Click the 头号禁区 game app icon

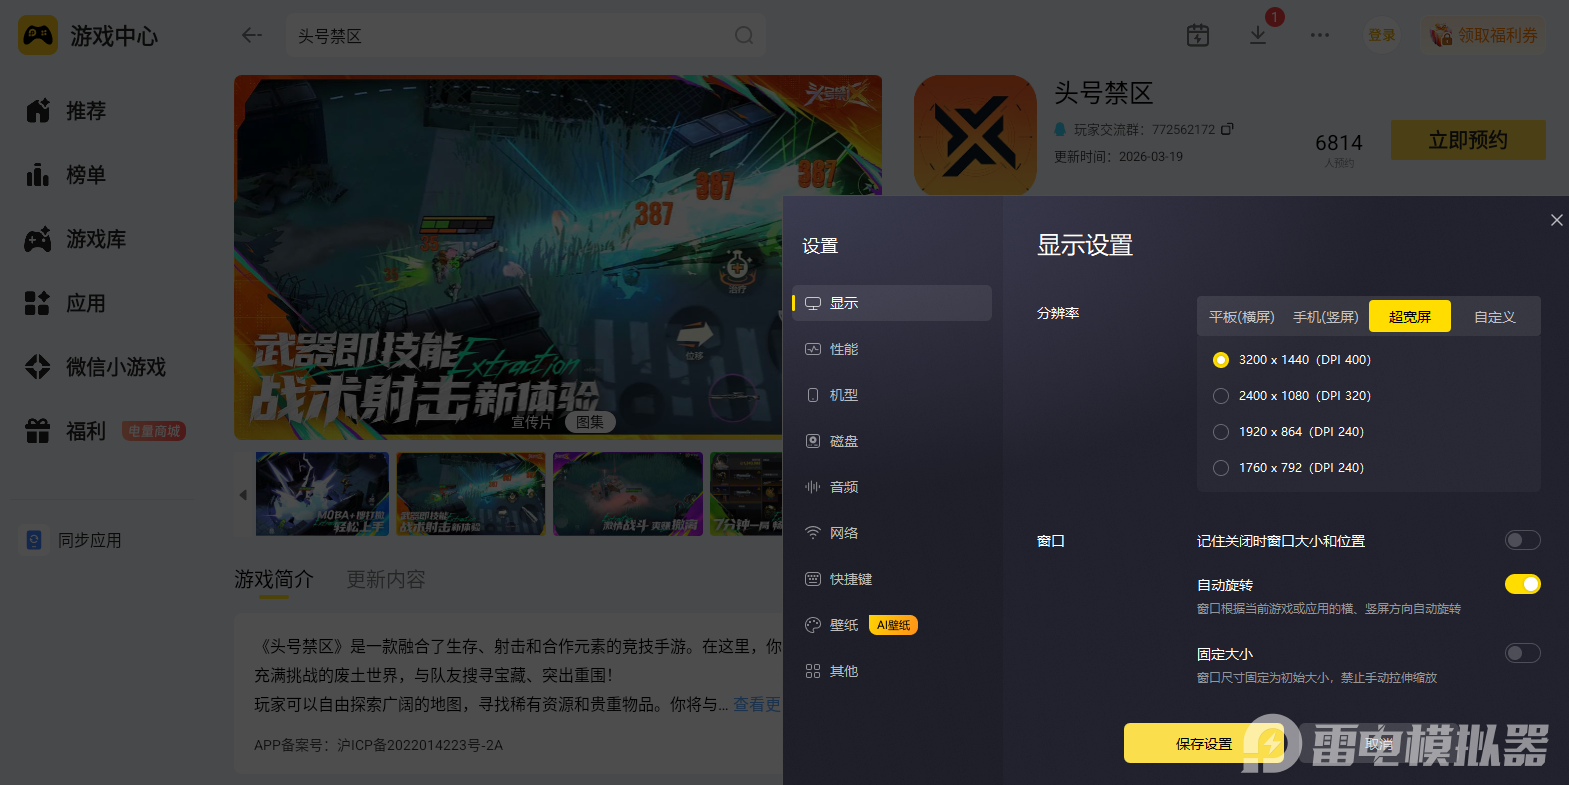point(975,136)
